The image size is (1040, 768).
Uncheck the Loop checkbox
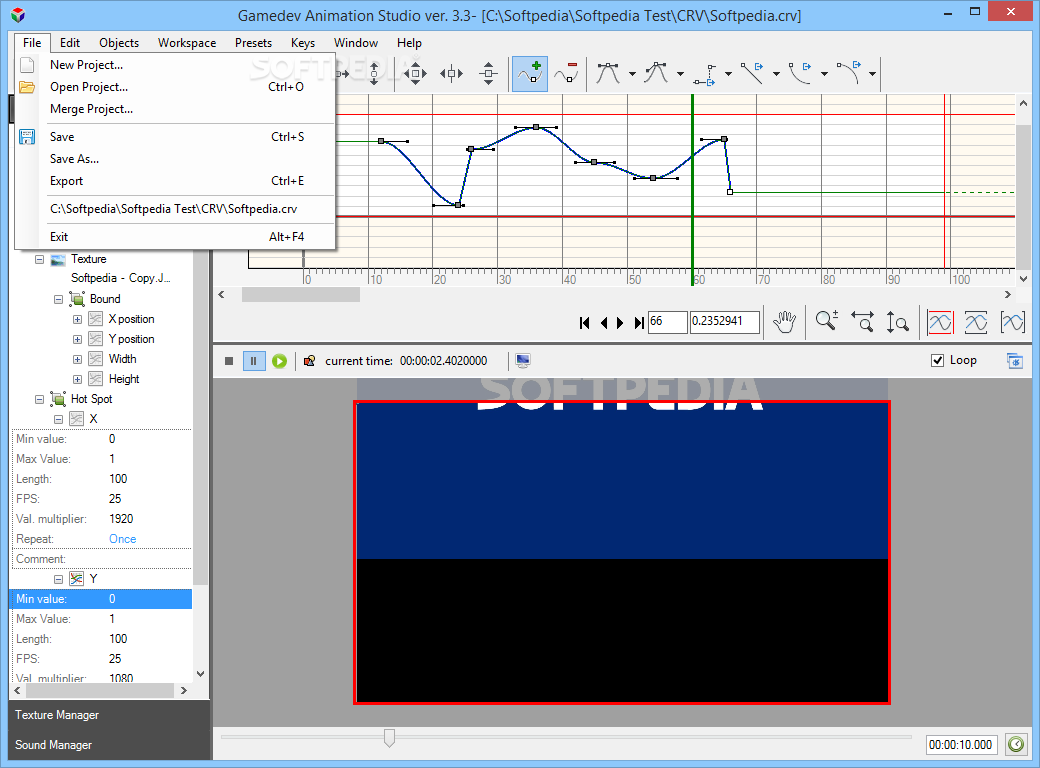(x=937, y=360)
